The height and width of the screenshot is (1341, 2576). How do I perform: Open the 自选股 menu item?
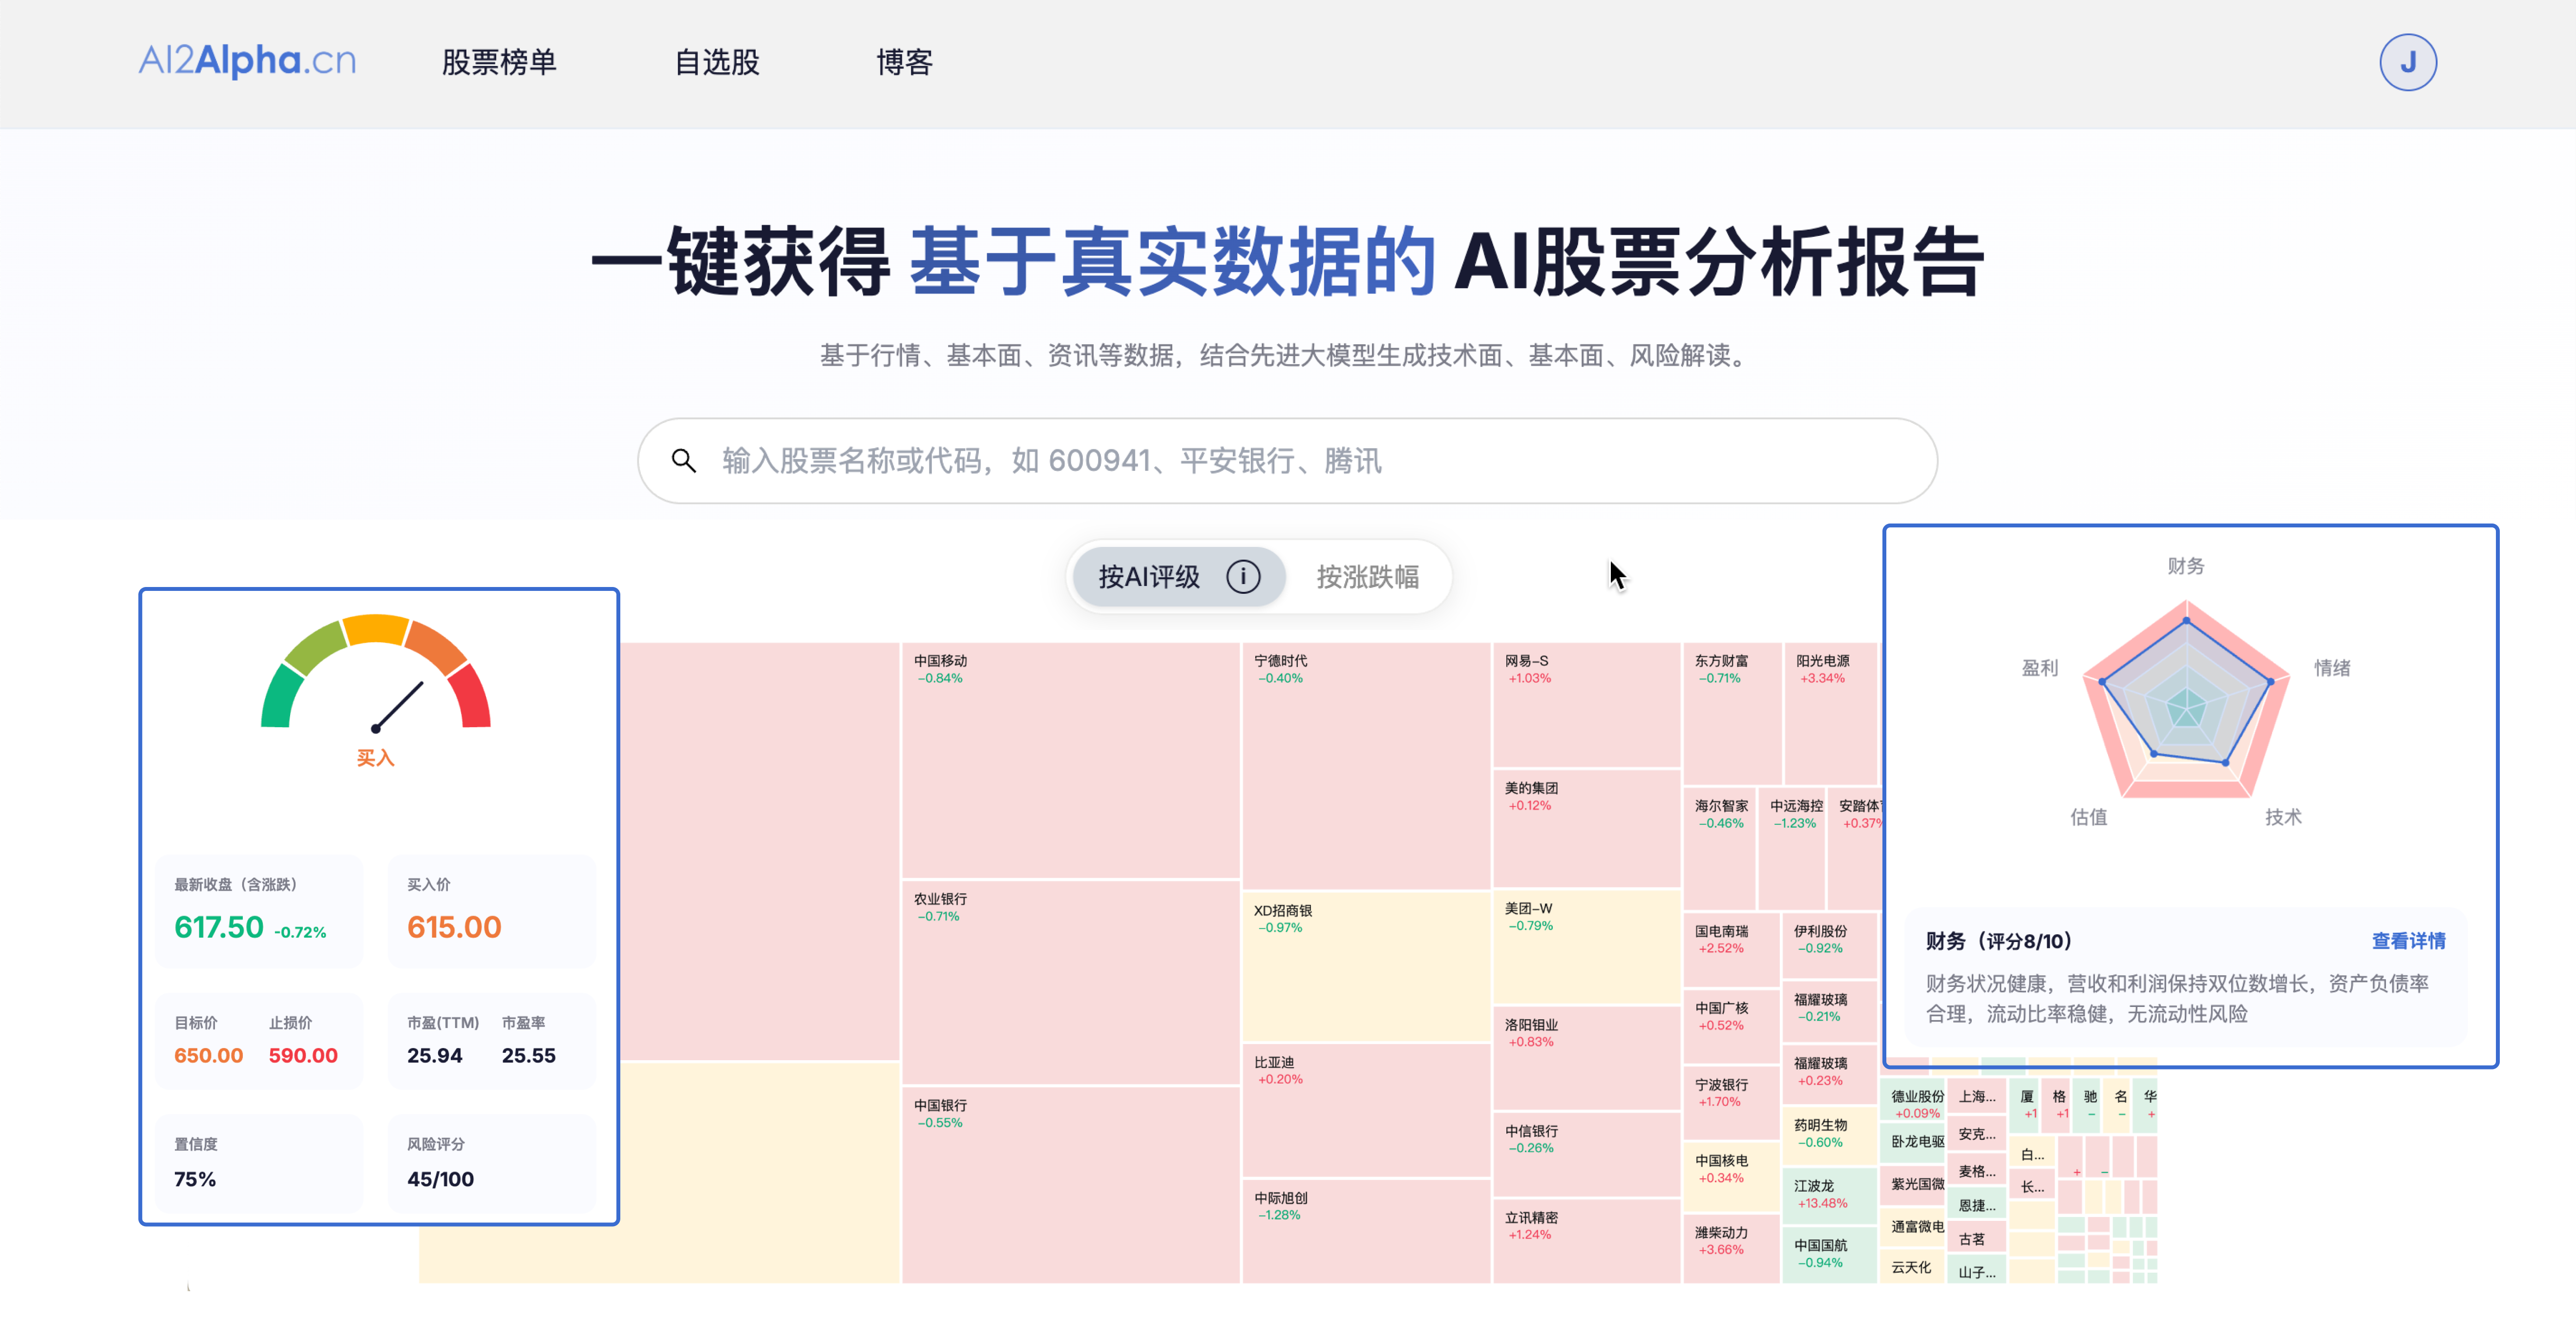coord(717,62)
